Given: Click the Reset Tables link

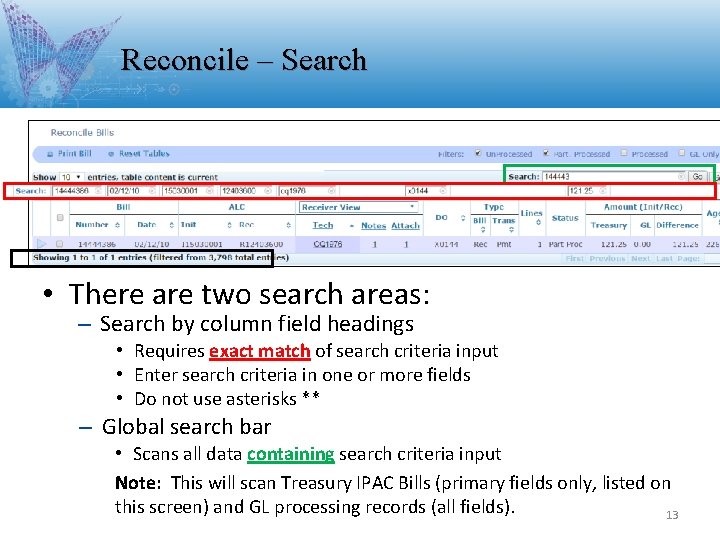Looking at the screenshot, I should point(144,154).
